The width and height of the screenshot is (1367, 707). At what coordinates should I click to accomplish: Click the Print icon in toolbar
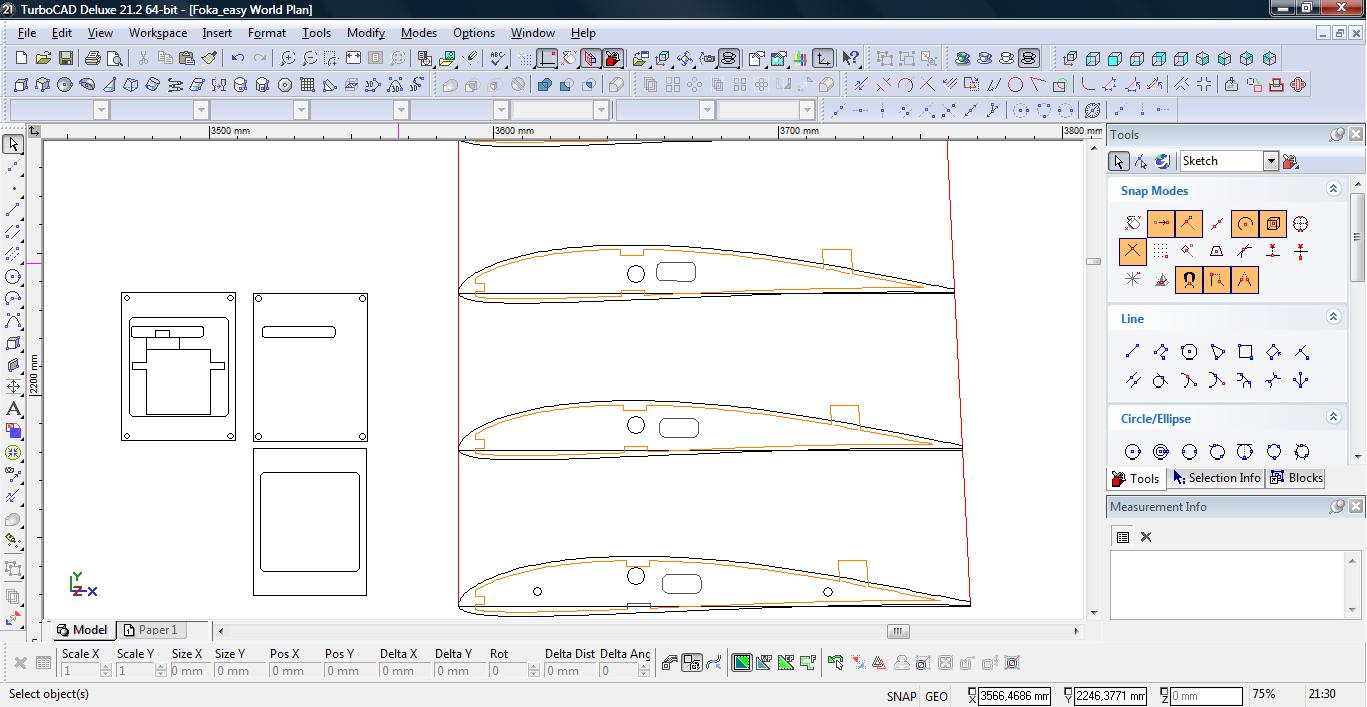point(93,59)
